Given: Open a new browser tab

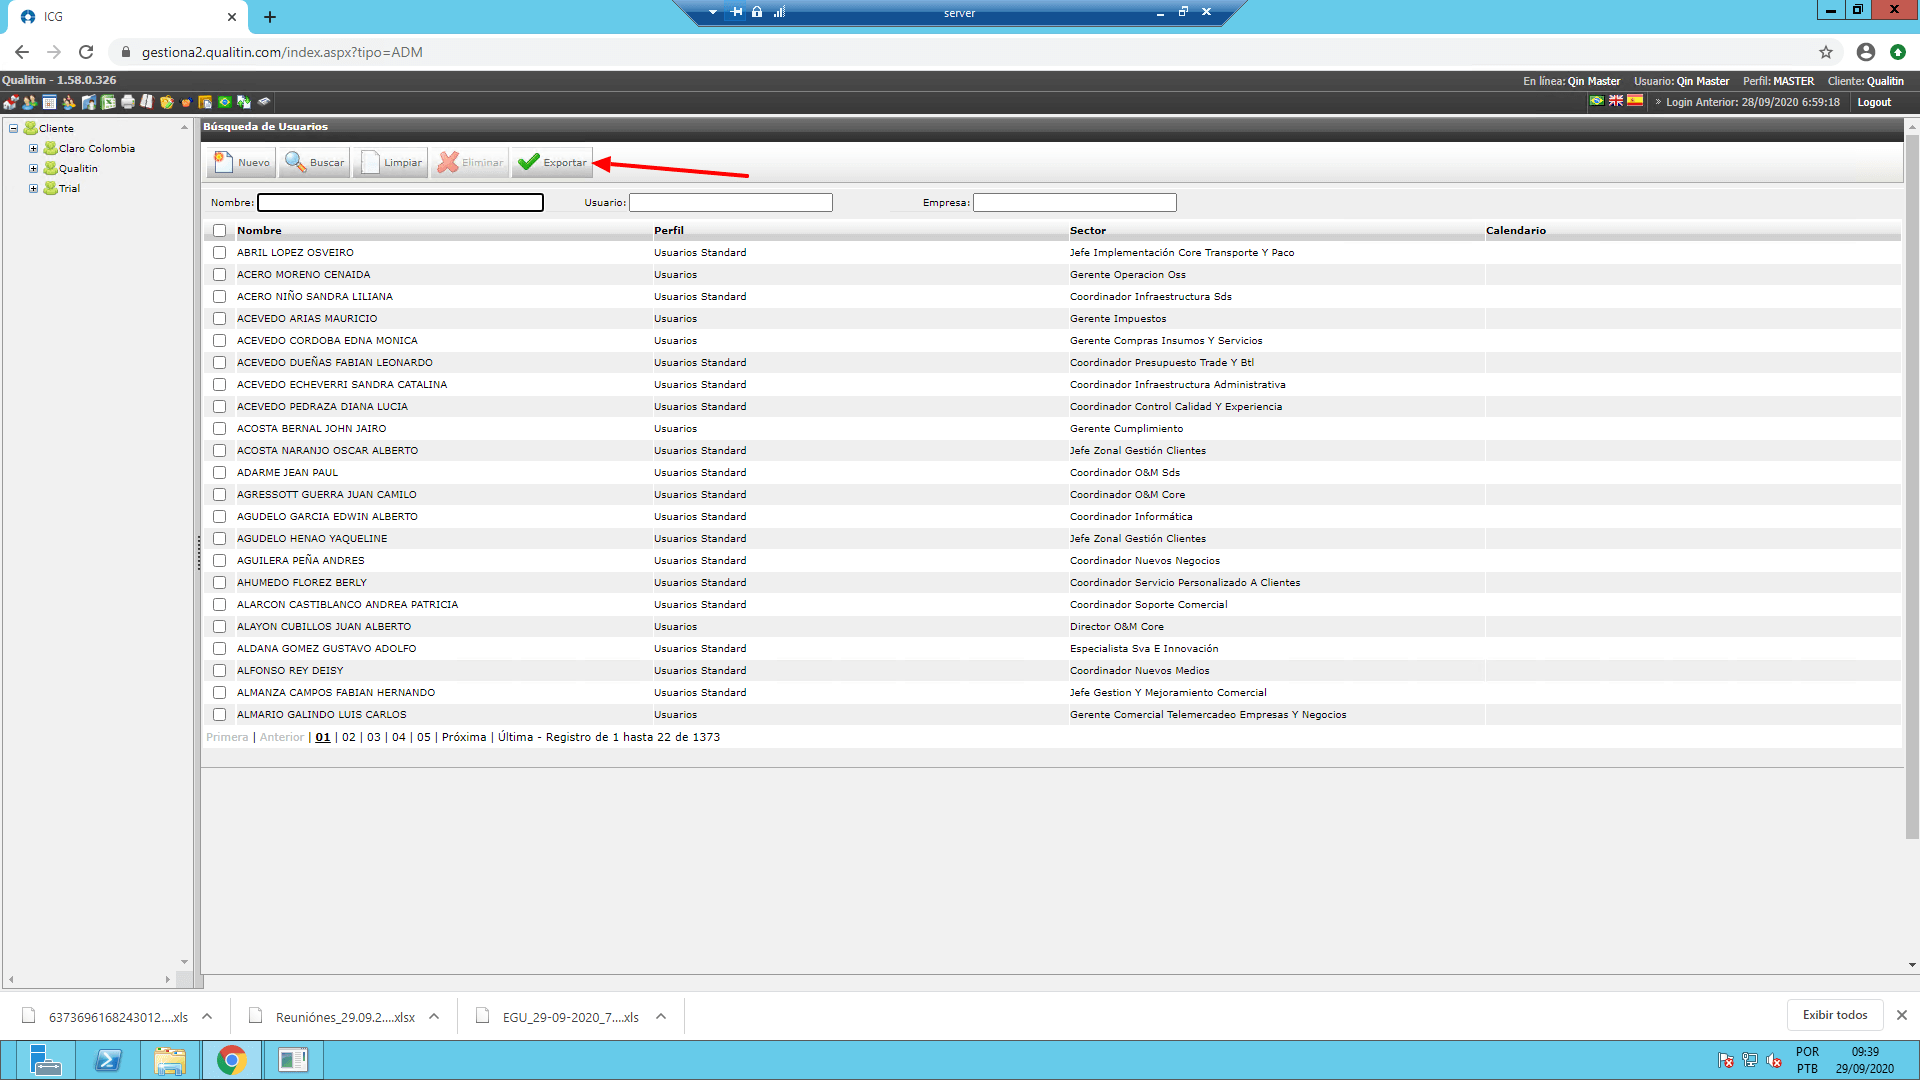Looking at the screenshot, I should tap(270, 17).
